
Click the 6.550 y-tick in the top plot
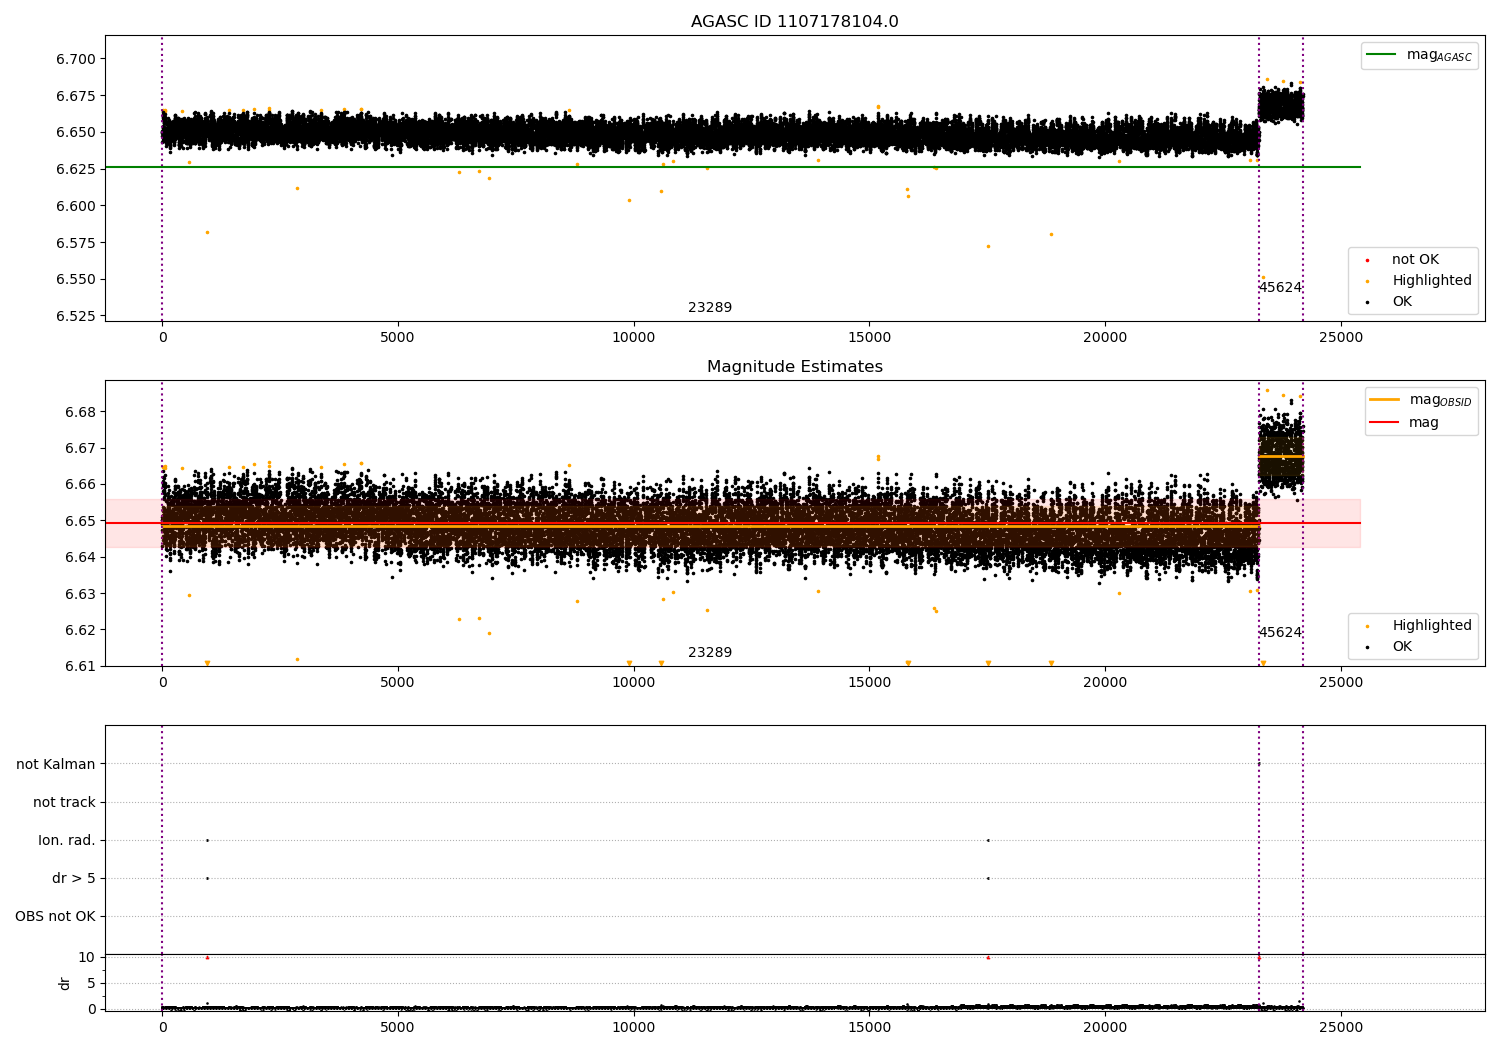[x=76, y=279]
